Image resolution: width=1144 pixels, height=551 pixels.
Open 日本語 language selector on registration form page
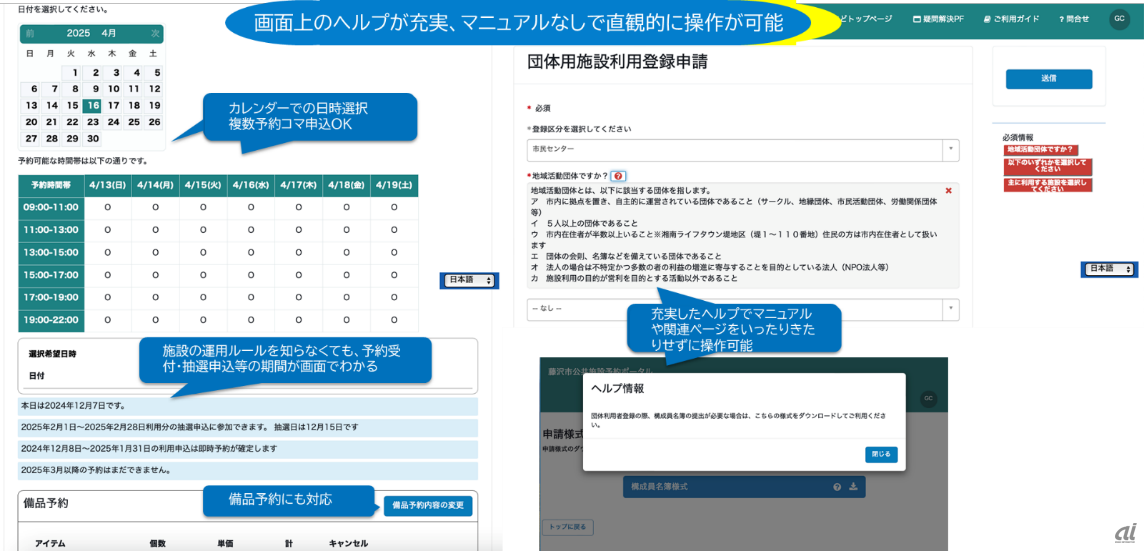point(1110,269)
